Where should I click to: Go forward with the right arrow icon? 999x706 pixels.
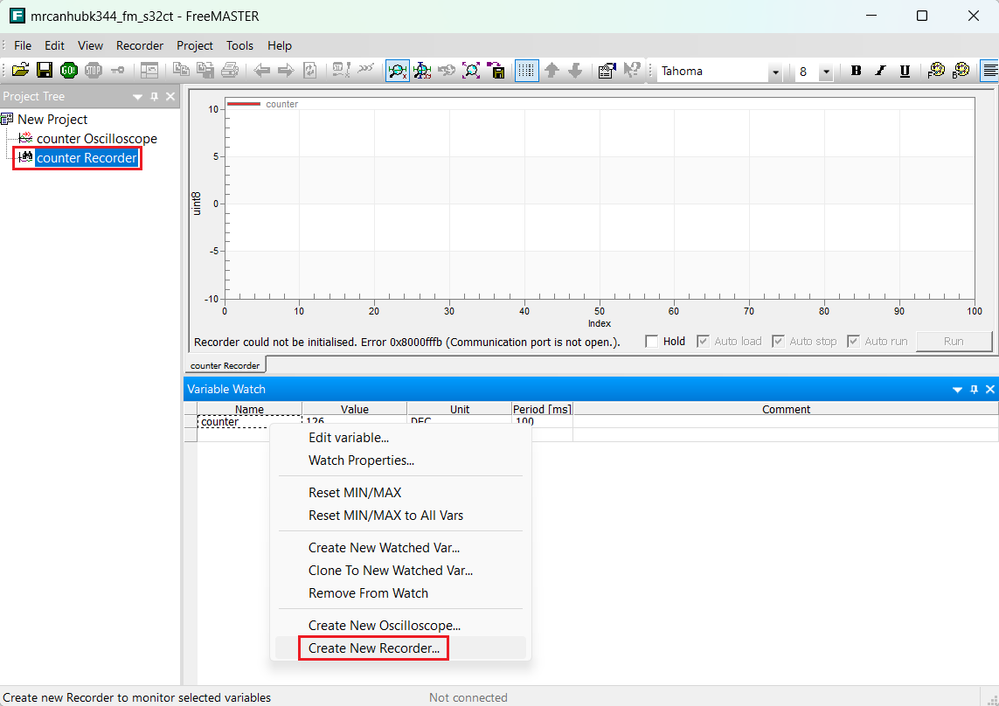coord(286,70)
